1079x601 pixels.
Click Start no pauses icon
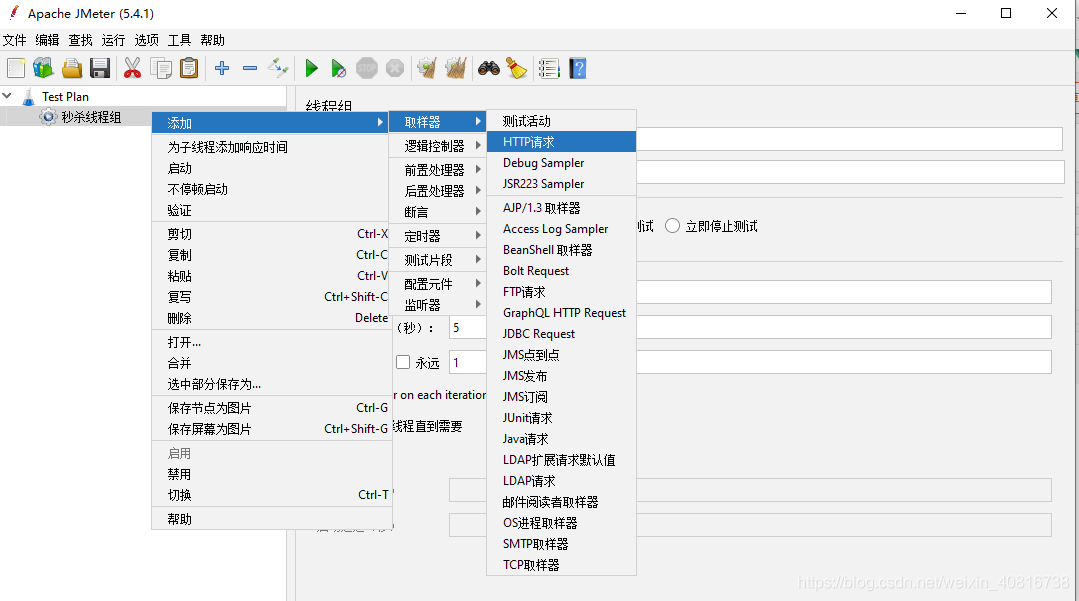coord(339,68)
